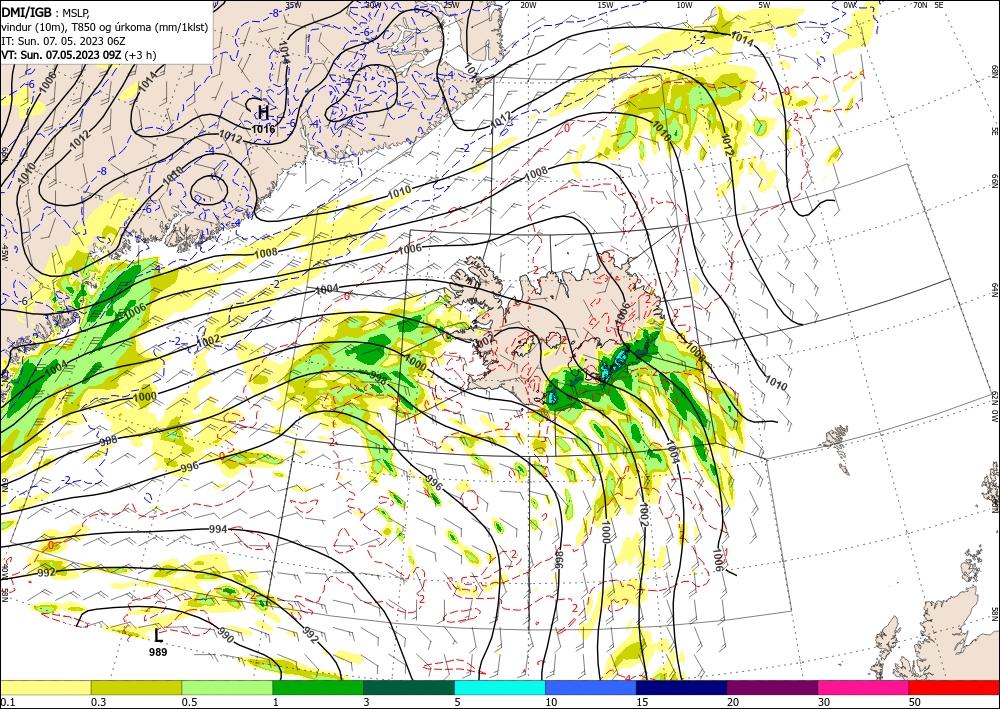
Task: Click the 35W longitude label
Action: pyautogui.click(x=293, y=4)
